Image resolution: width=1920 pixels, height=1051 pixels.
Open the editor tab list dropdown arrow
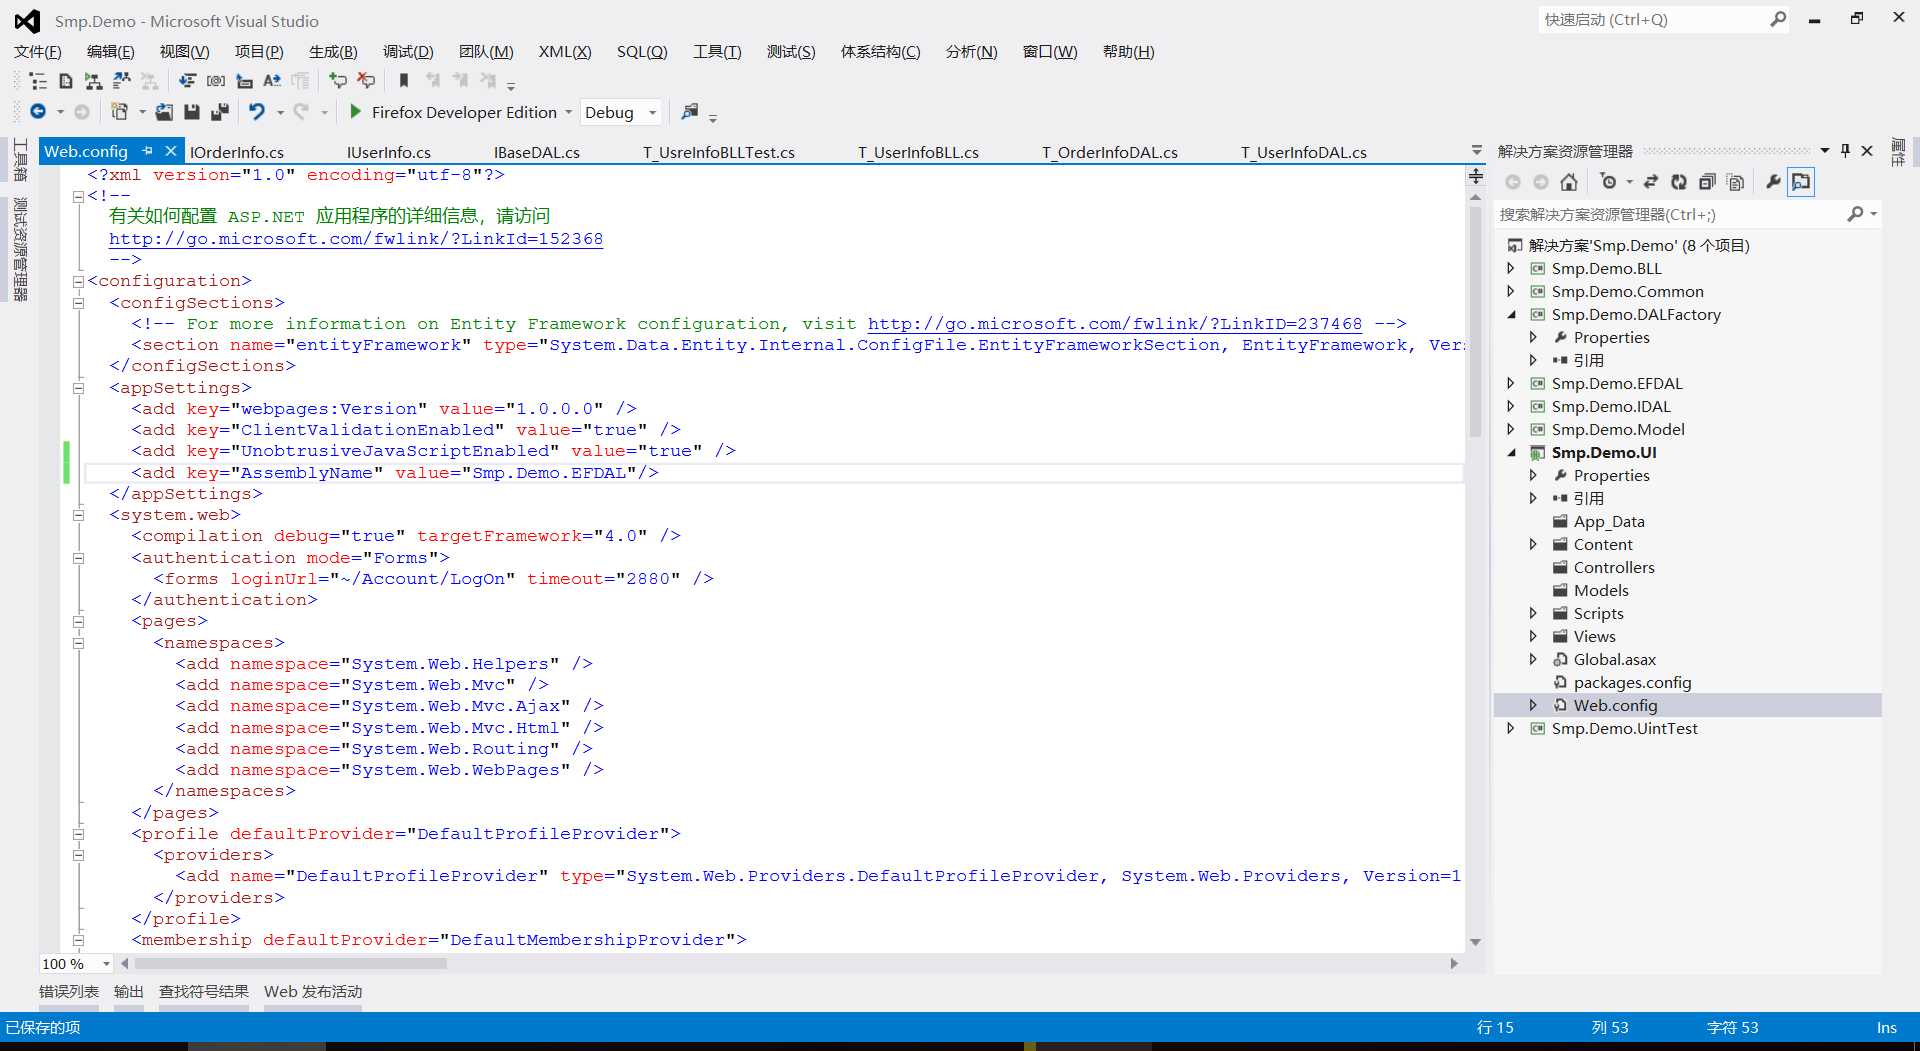point(1477,151)
